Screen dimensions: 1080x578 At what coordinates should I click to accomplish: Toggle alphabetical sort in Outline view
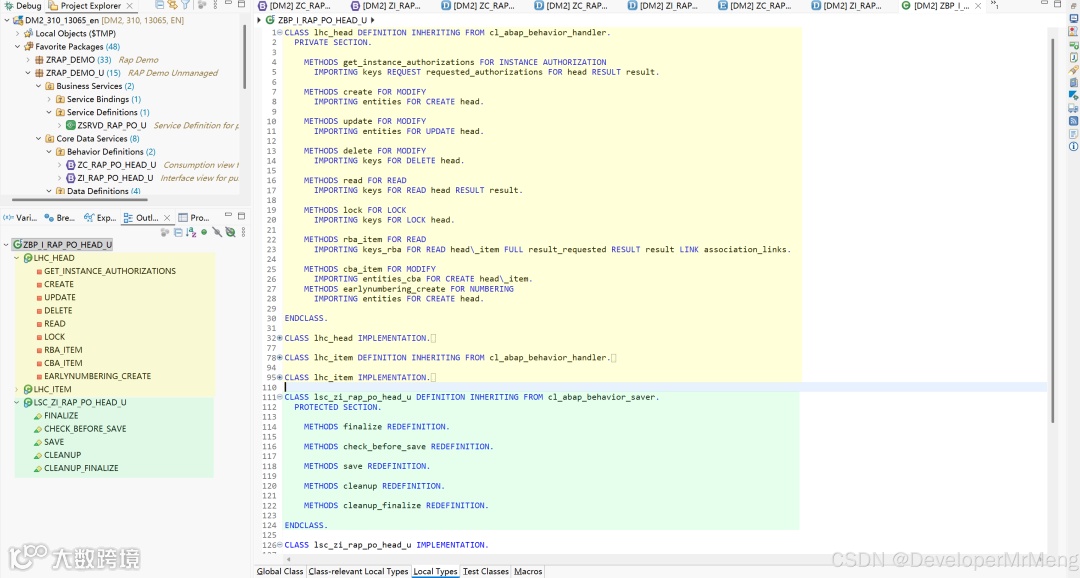191,233
